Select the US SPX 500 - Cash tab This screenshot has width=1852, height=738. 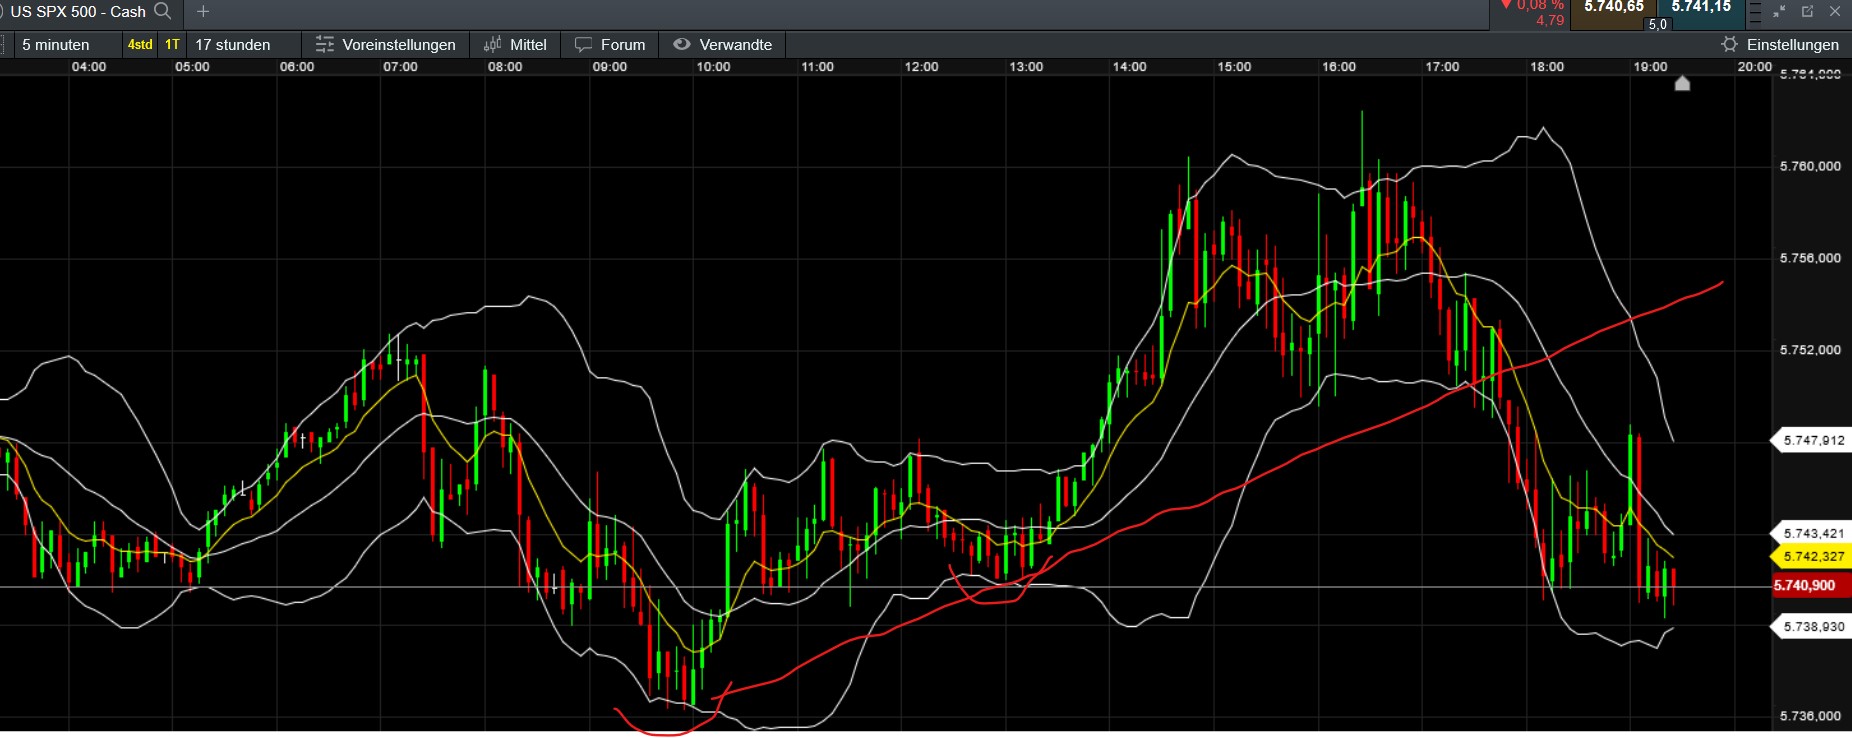point(78,11)
